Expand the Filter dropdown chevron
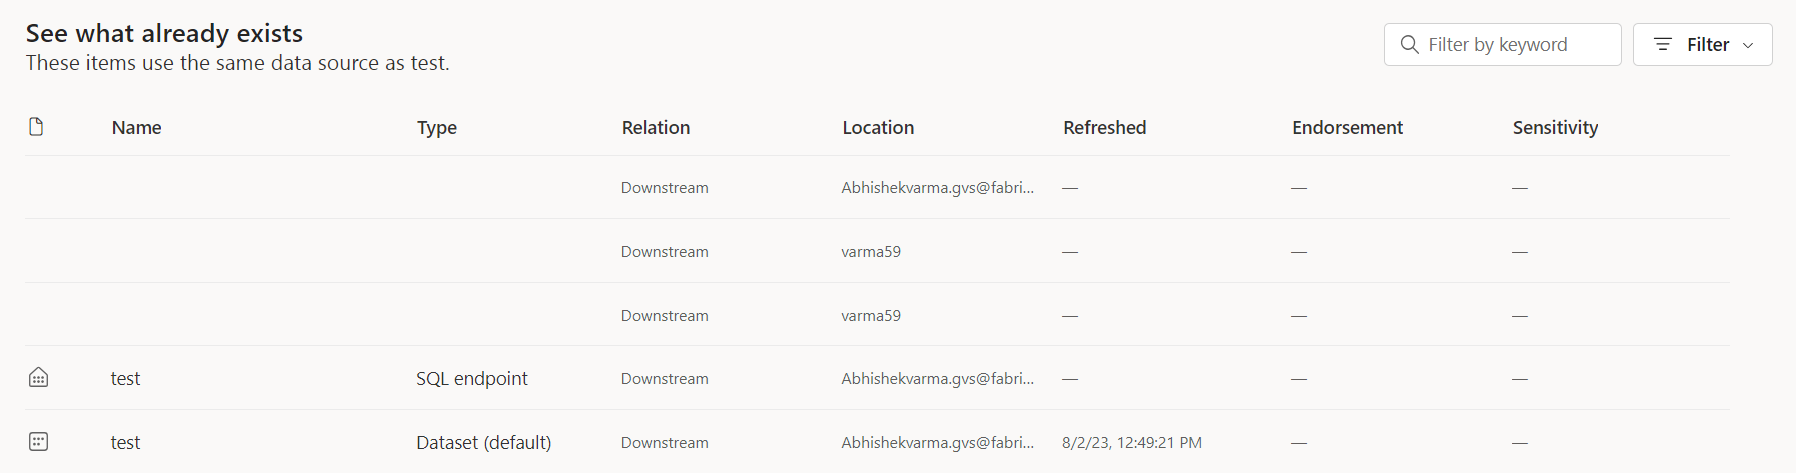Viewport: 1796px width, 473px height. click(x=1748, y=45)
